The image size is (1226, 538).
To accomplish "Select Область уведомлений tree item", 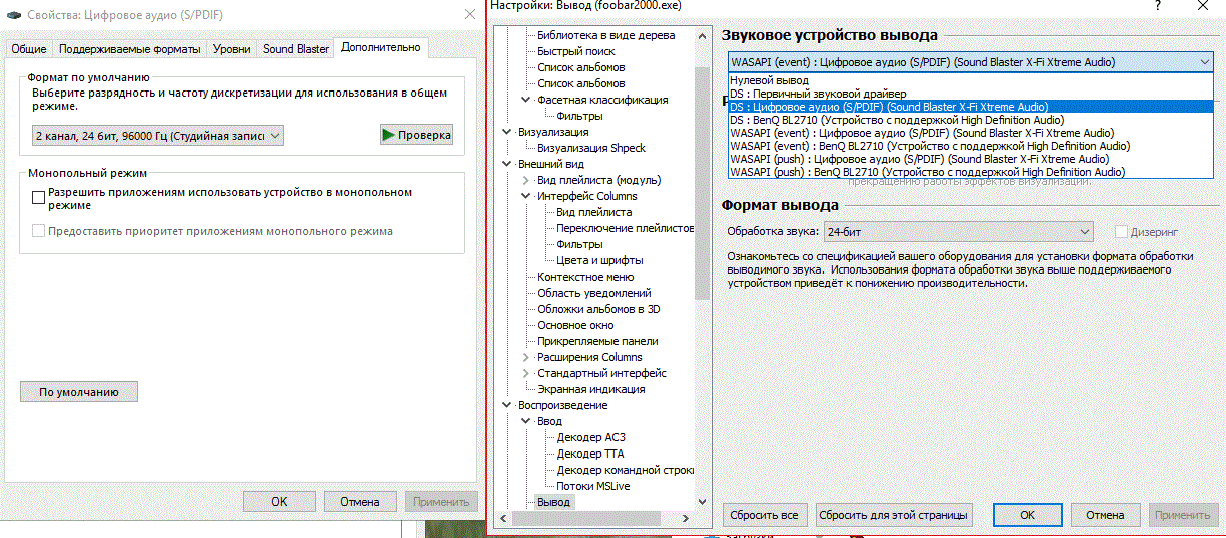I will click(x=594, y=293).
